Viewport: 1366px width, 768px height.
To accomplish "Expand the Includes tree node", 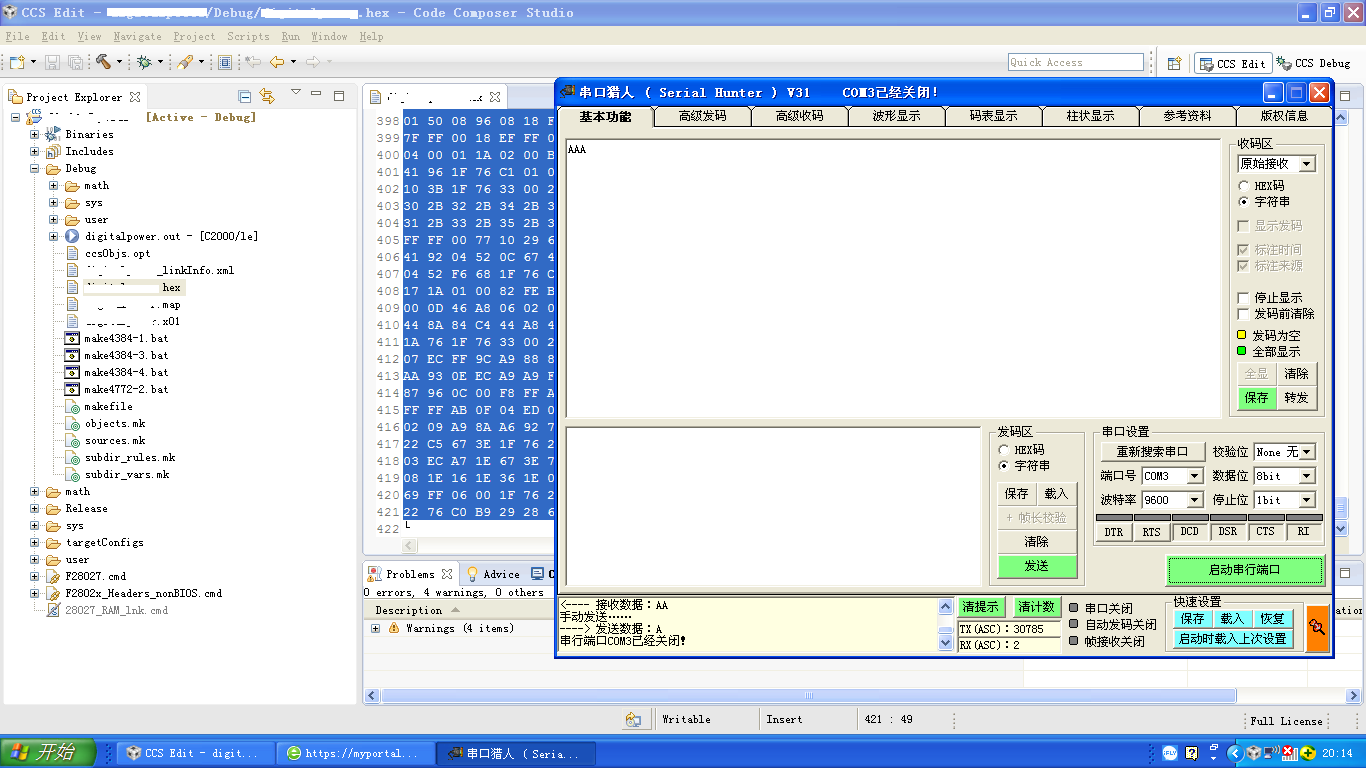I will 35,151.
